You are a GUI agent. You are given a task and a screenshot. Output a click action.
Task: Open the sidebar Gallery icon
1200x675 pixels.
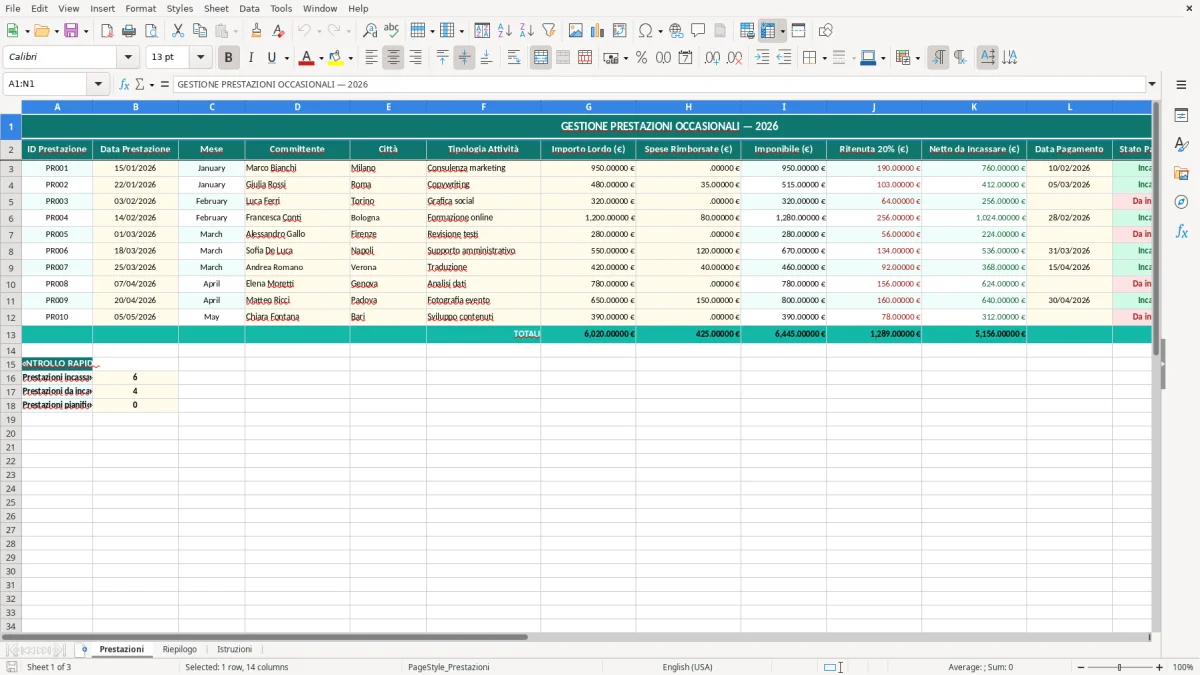click(x=1181, y=173)
